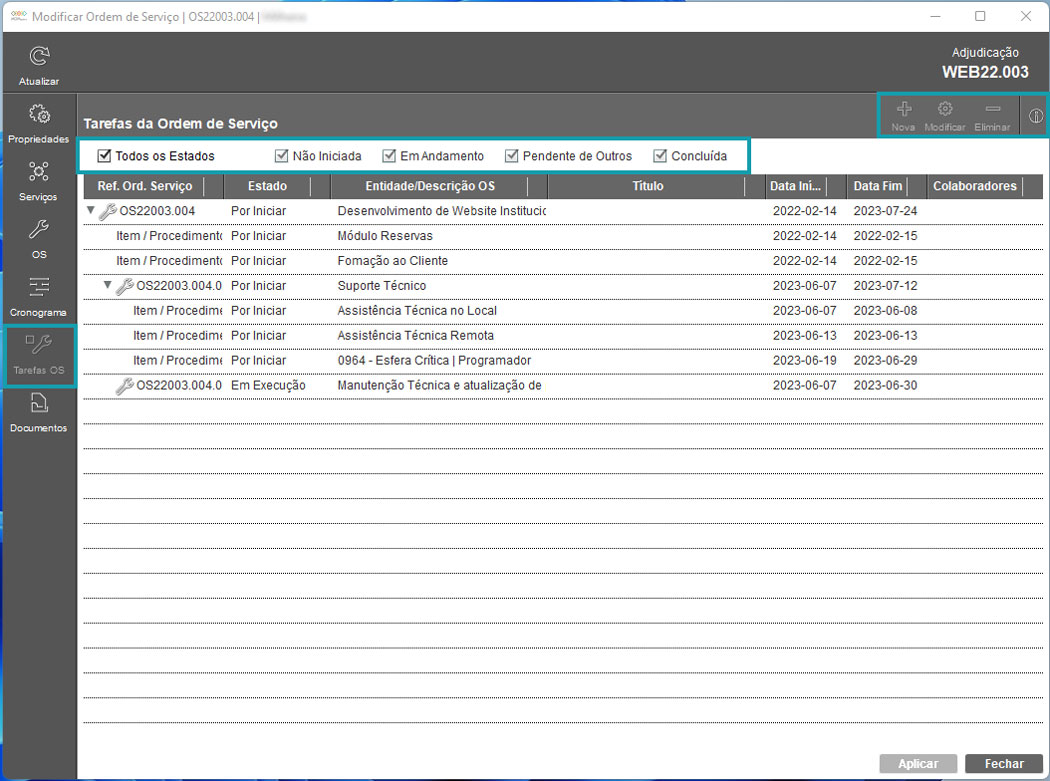Toggle the Em Andamento checkbox

pos(390,156)
